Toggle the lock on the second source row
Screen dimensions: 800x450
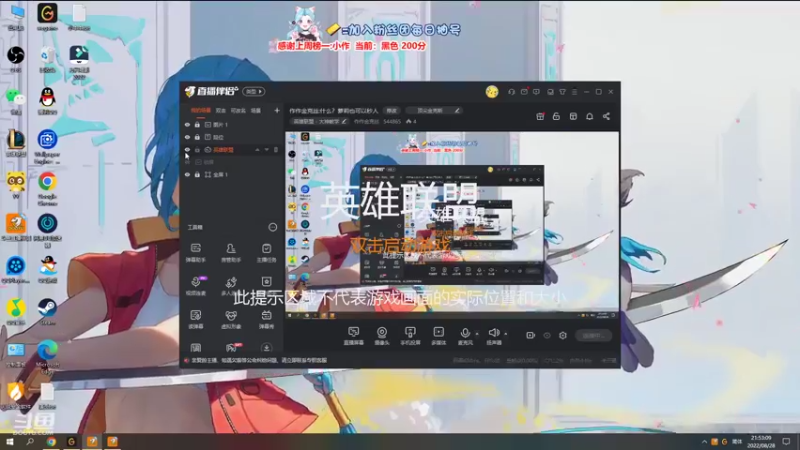click(197, 137)
